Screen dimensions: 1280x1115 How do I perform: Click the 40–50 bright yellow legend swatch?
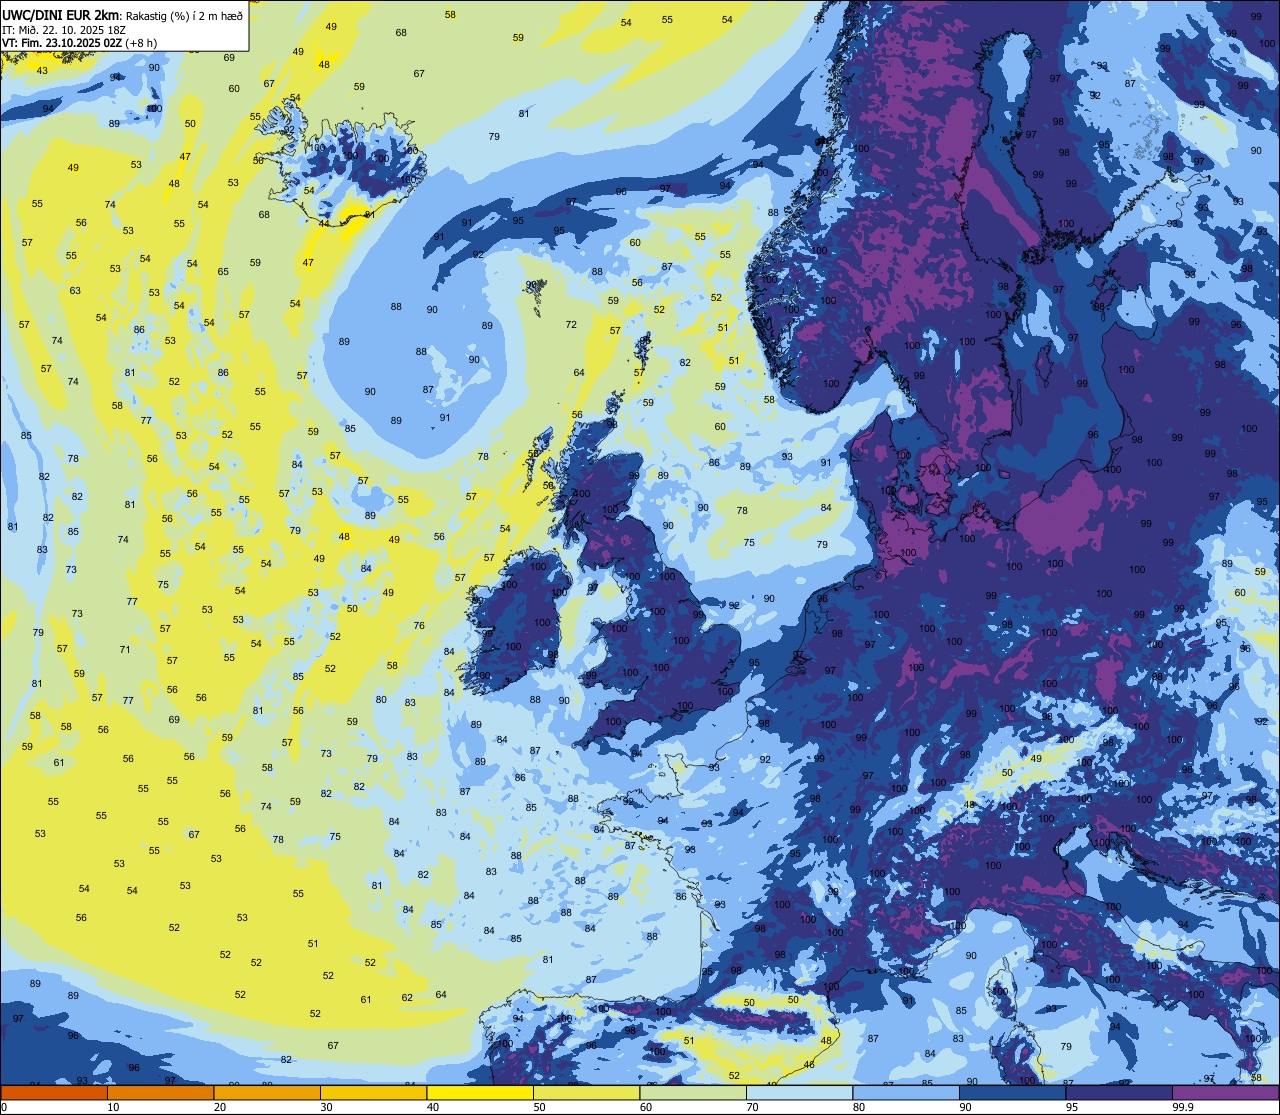[x=480, y=1093]
